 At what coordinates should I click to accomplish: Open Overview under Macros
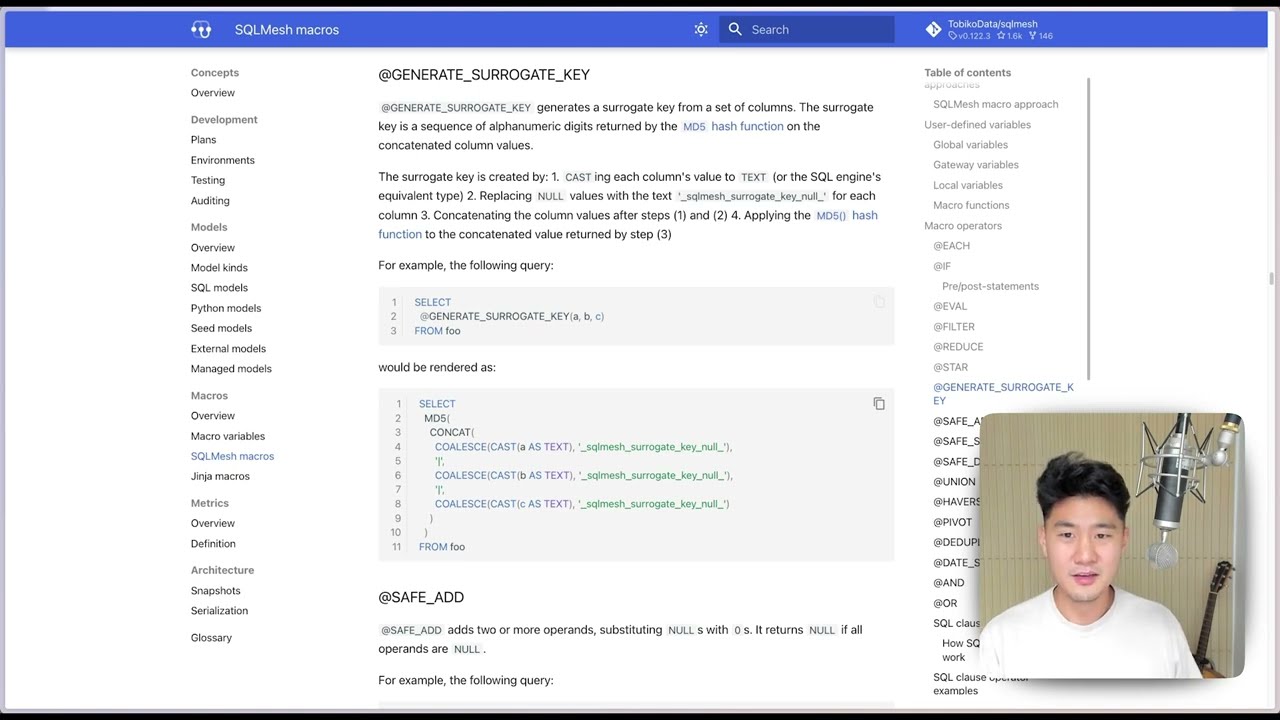coord(213,416)
